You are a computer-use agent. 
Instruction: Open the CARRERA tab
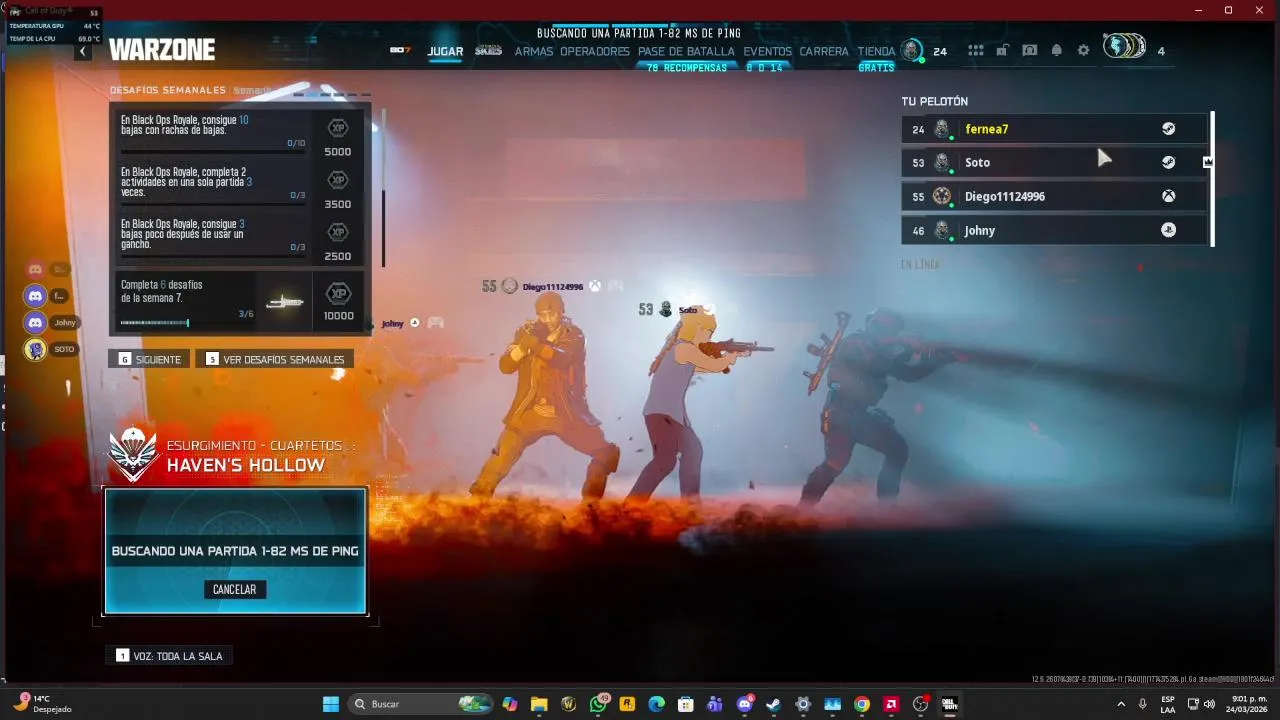[824, 51]
